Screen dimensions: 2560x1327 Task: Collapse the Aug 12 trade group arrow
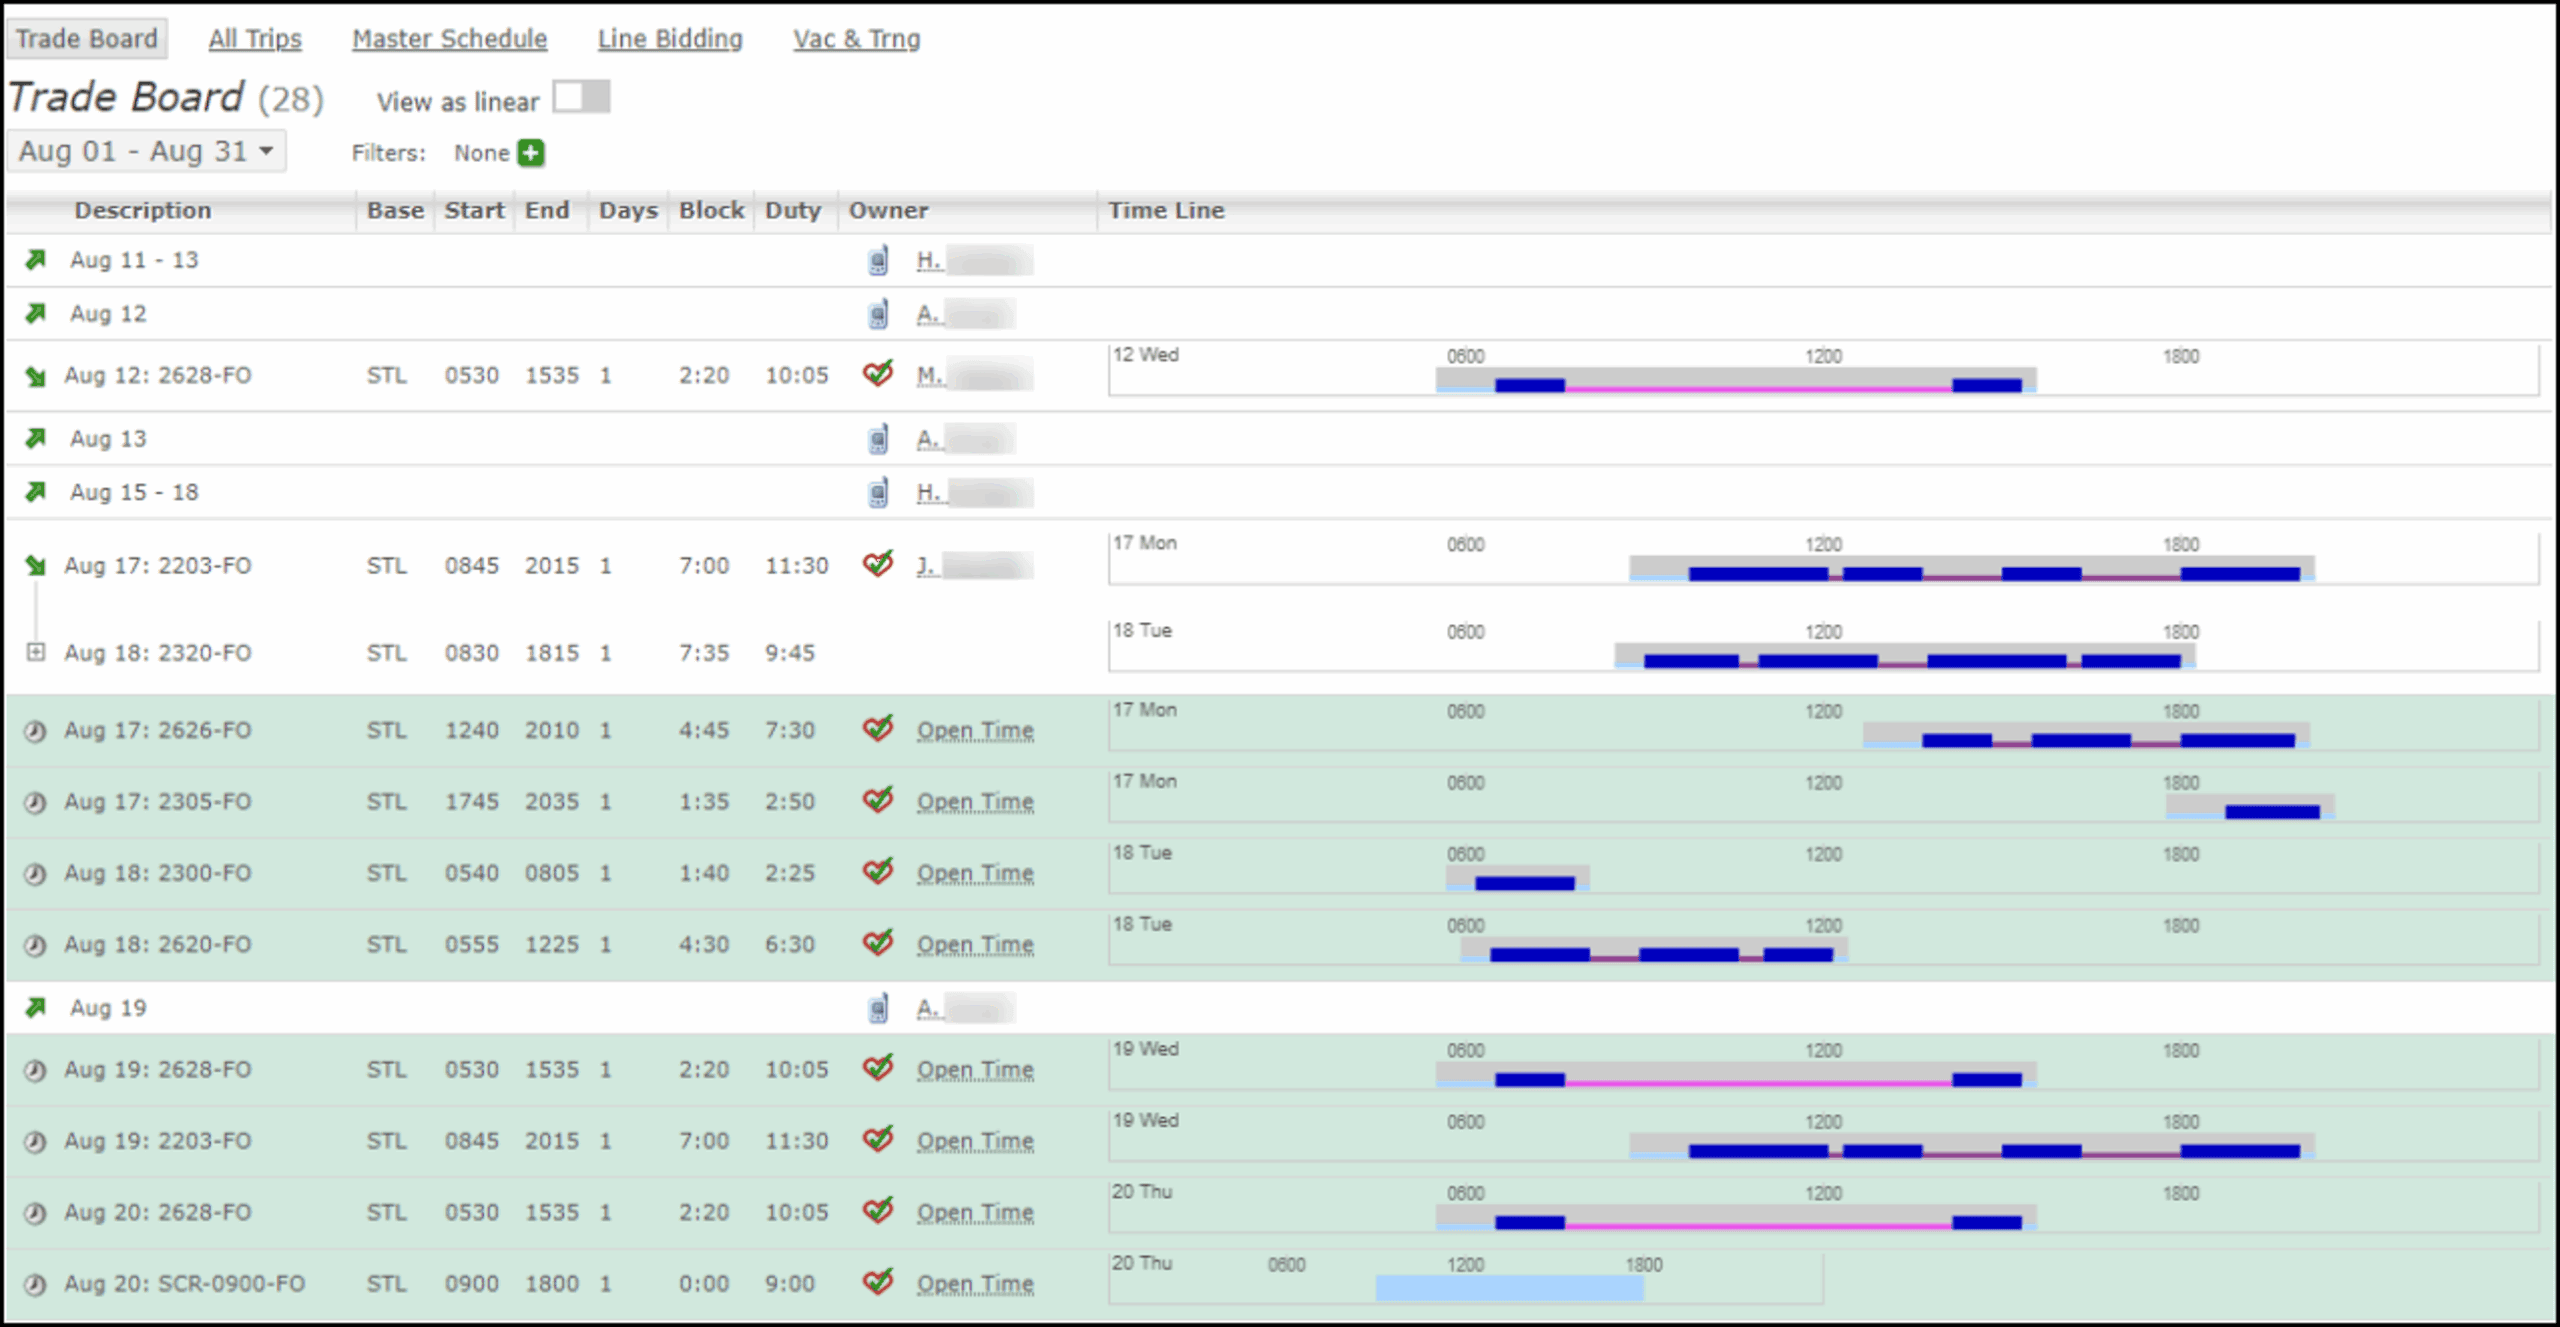[35, 313]
